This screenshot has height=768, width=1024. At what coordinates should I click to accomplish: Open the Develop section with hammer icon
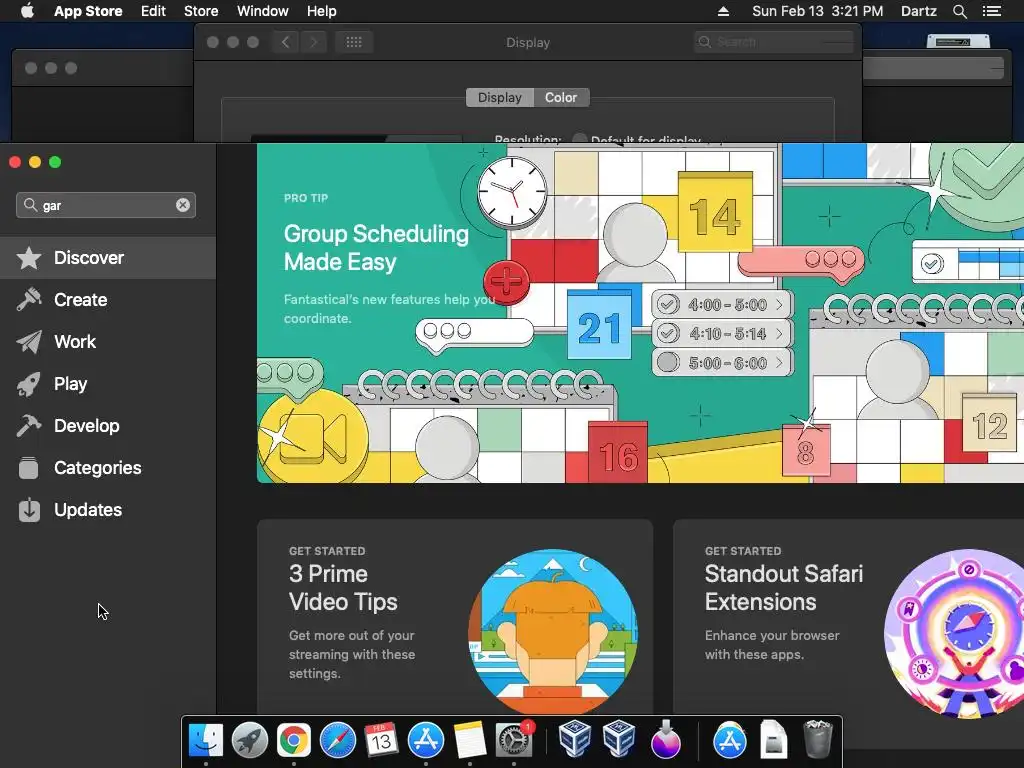point(108,426)
